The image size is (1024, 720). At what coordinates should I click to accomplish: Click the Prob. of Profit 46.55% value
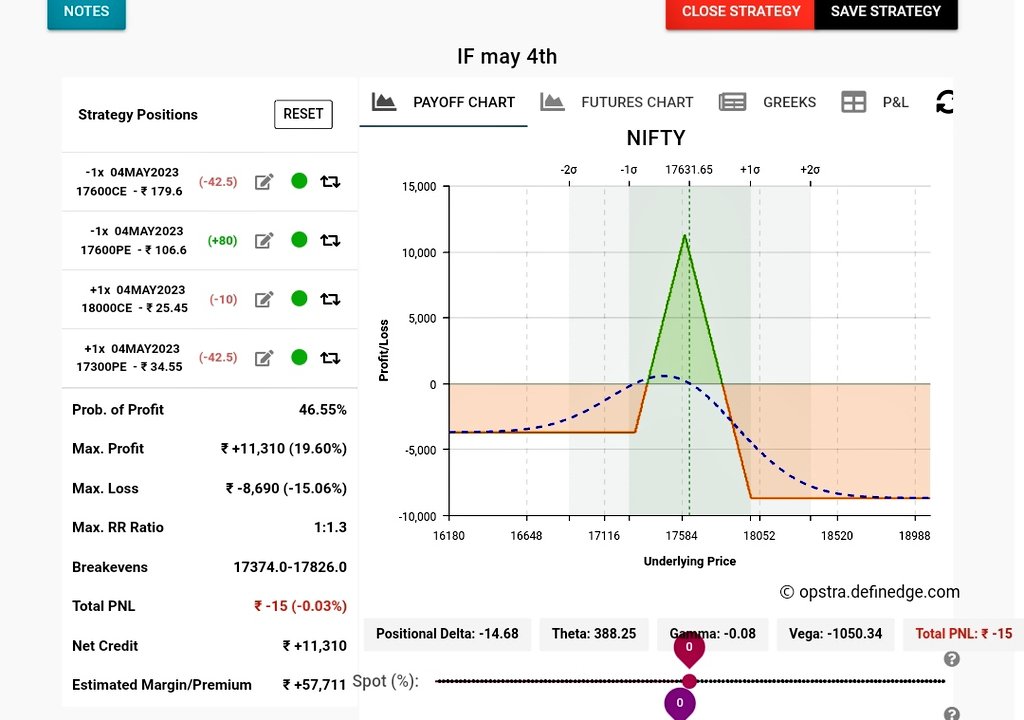pos(323,410)
